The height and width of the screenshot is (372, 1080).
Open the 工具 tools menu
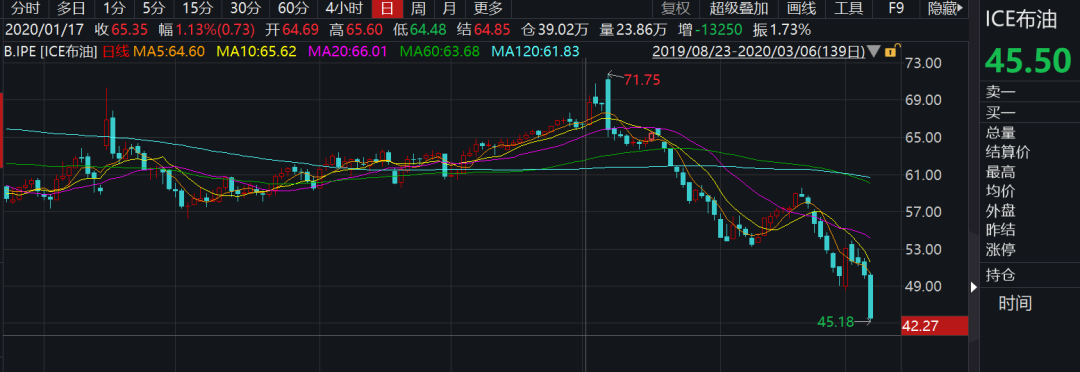[849, 8]
